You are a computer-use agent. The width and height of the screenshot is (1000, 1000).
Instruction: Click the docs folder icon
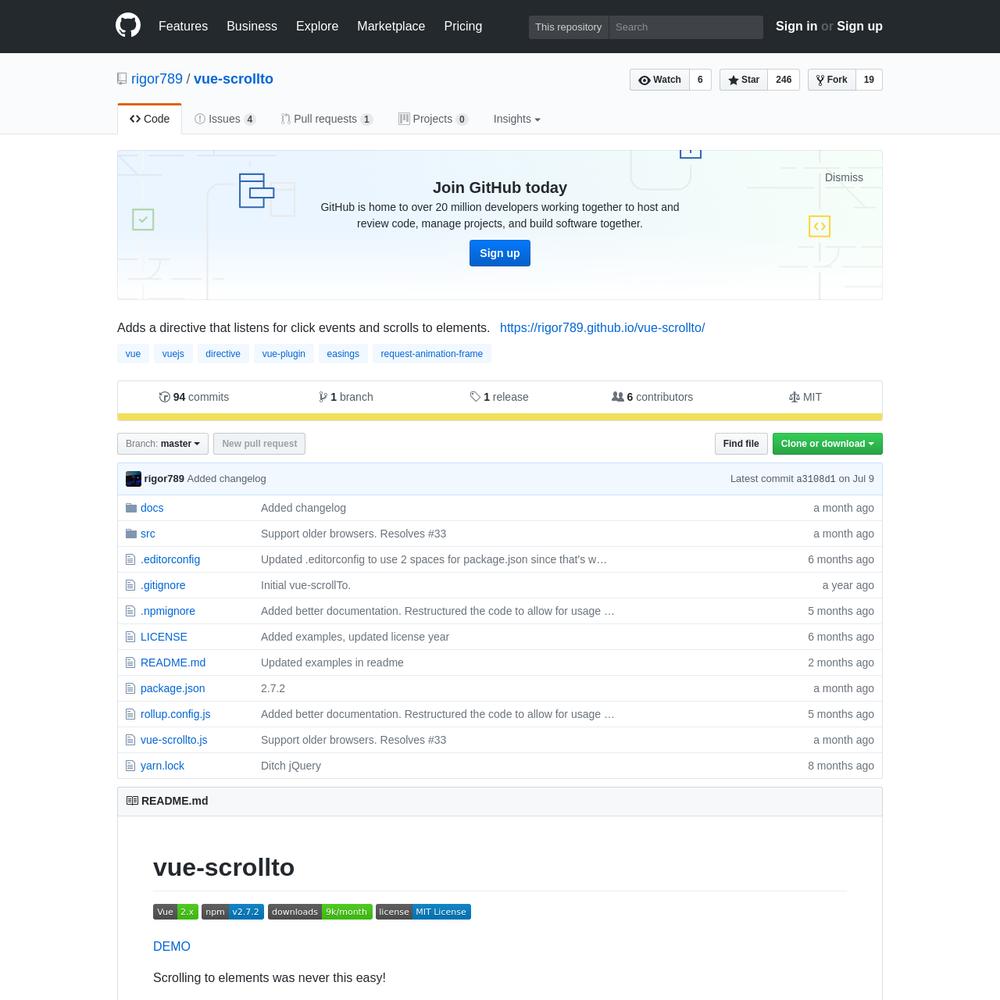point(131,508)
